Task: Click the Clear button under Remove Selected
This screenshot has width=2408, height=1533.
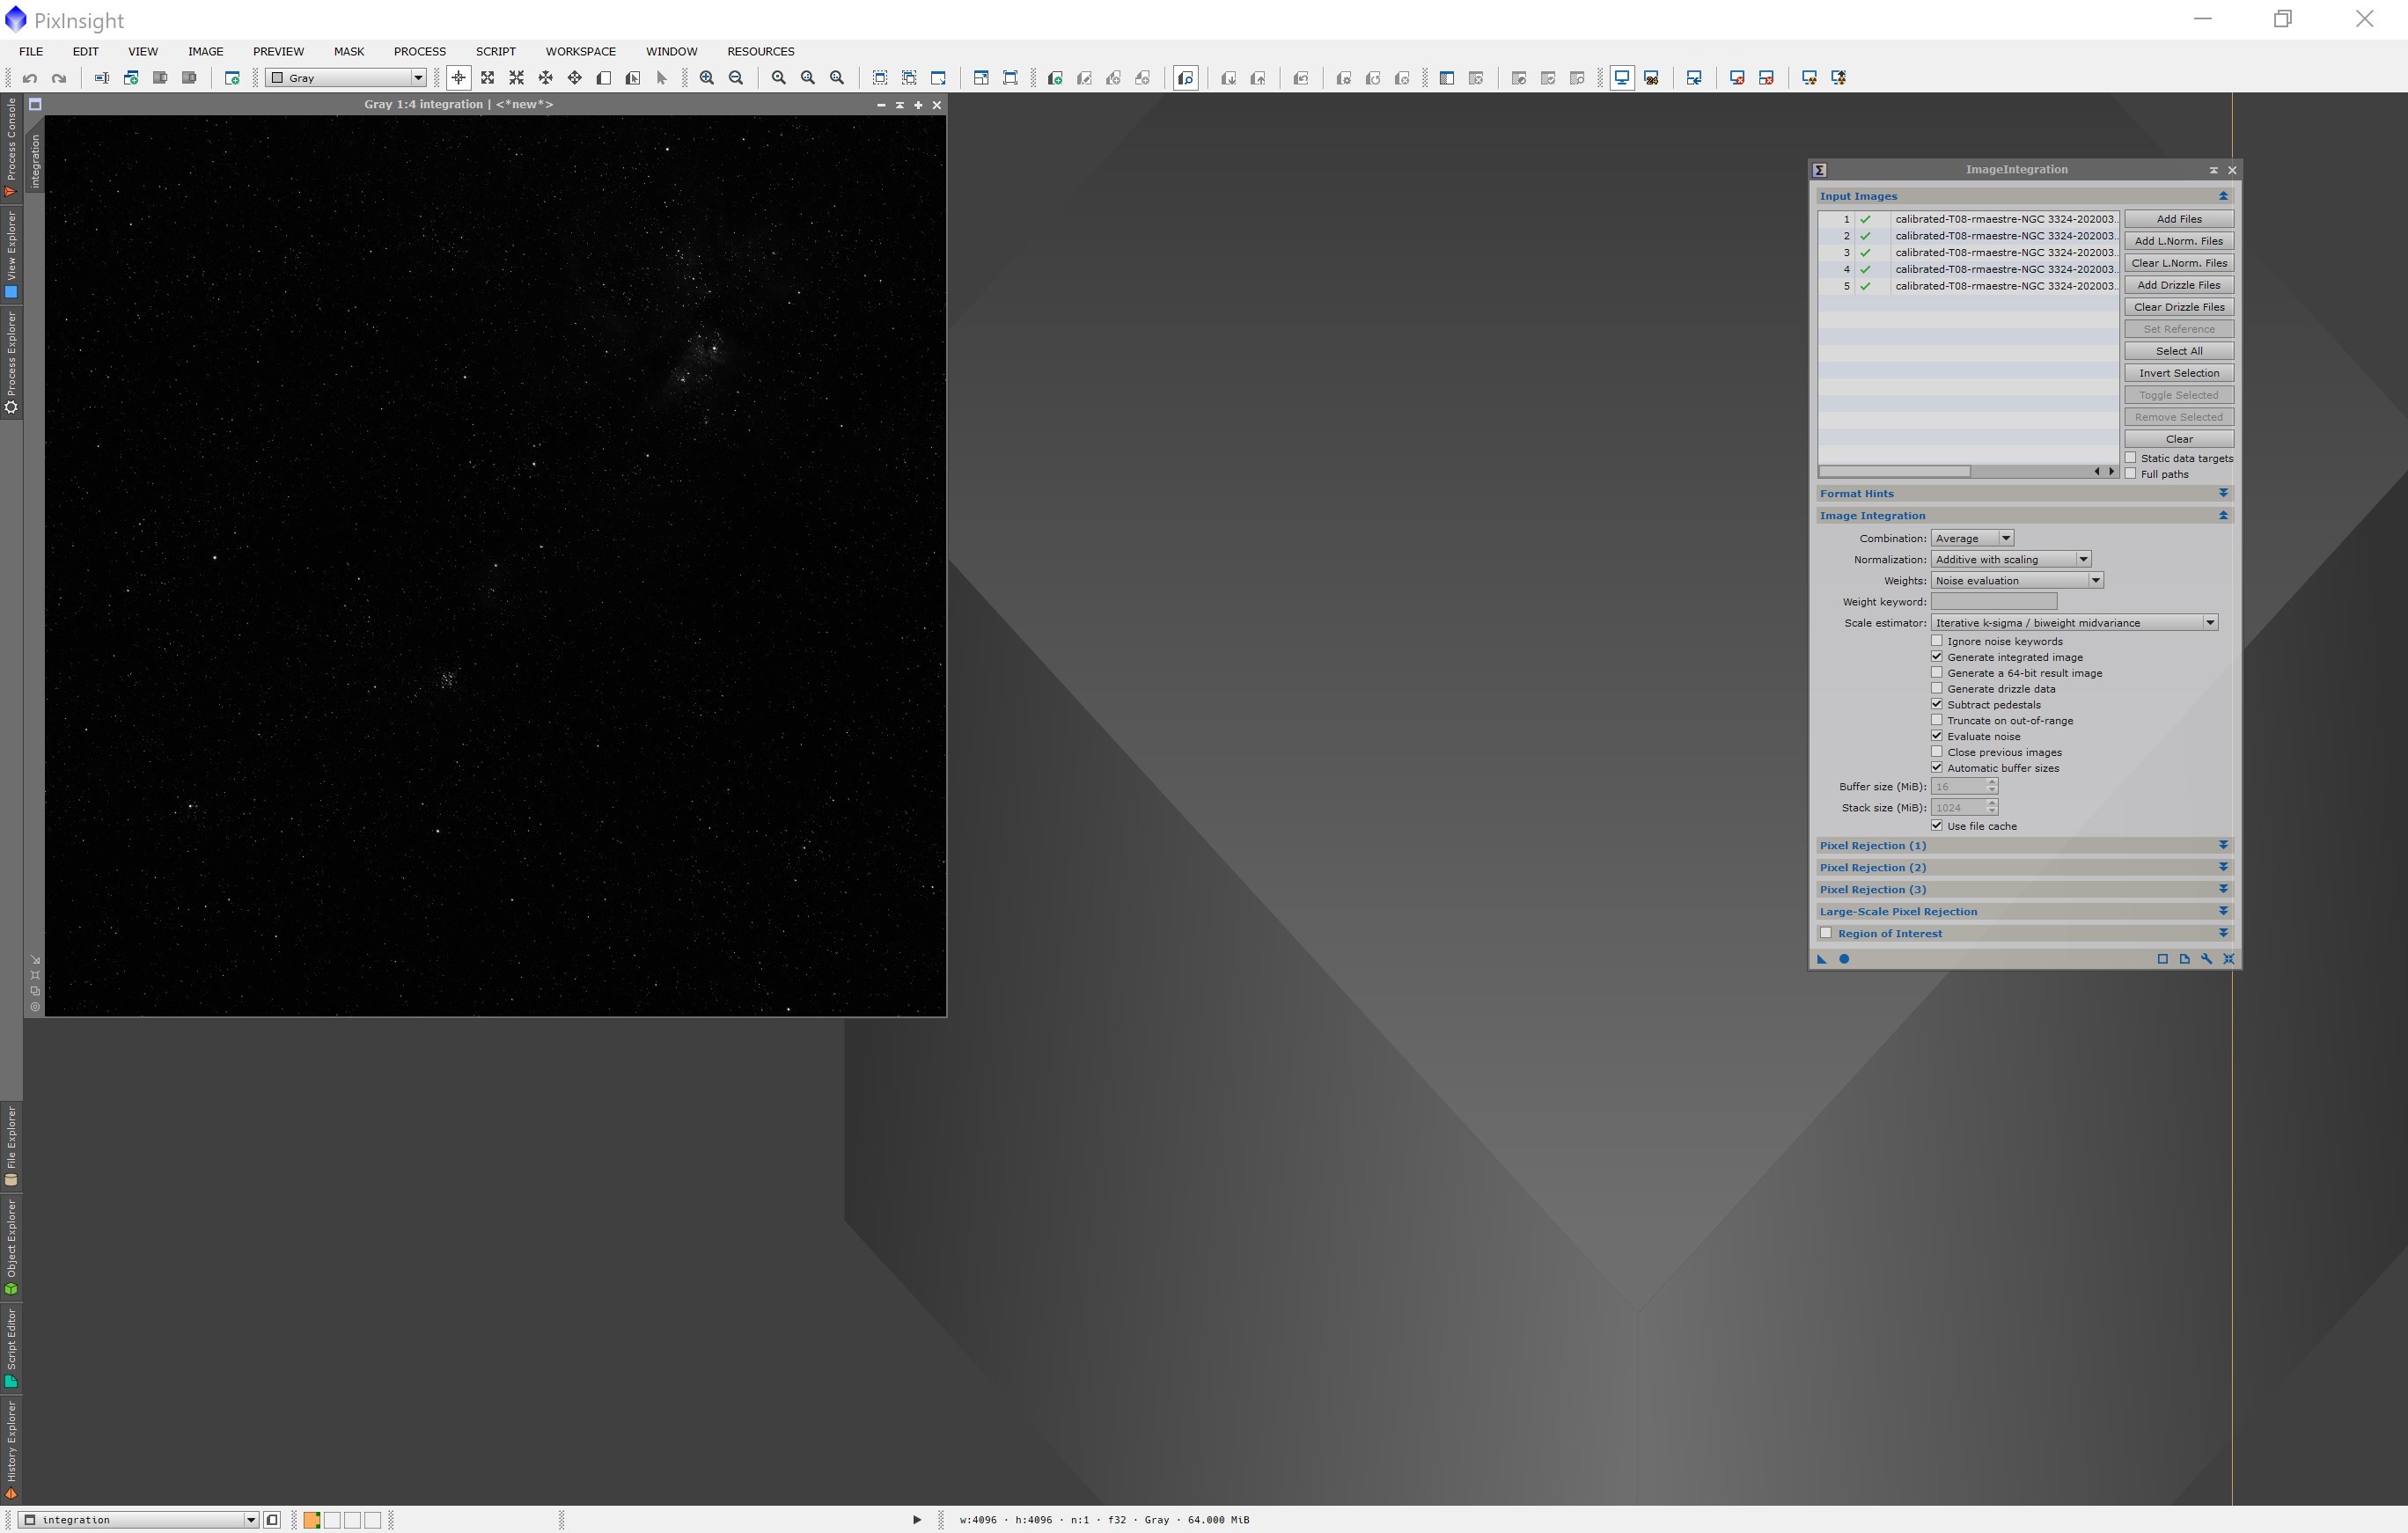Action: point(2178,439)
